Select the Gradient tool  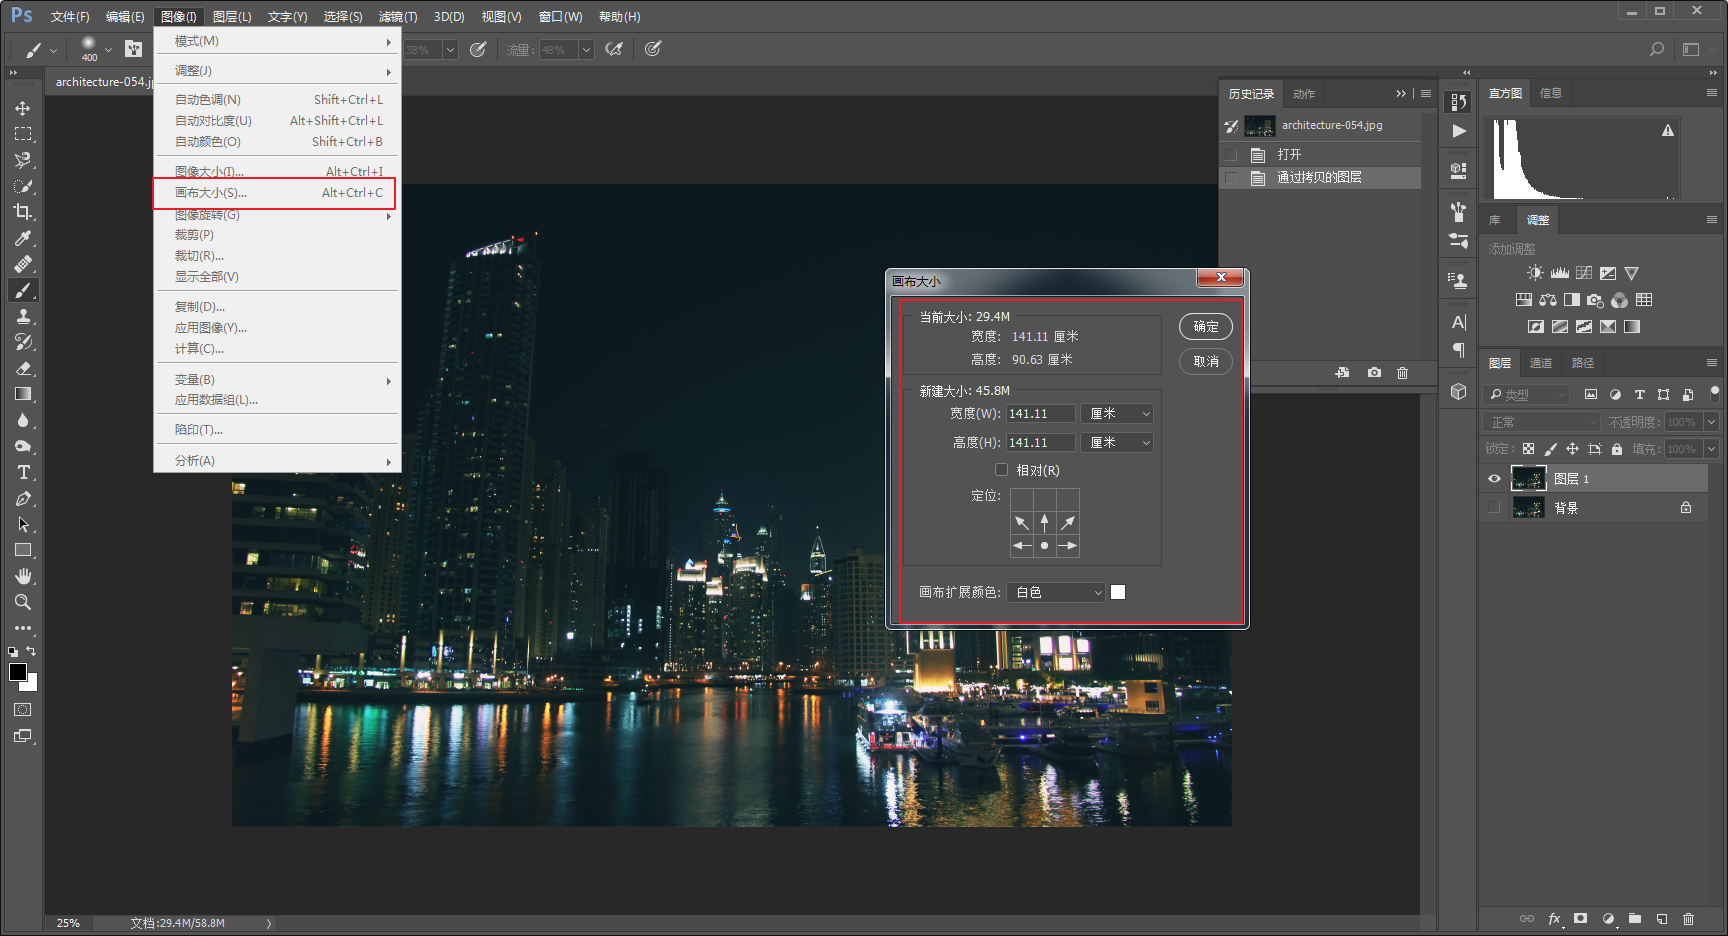coord(23,394)
